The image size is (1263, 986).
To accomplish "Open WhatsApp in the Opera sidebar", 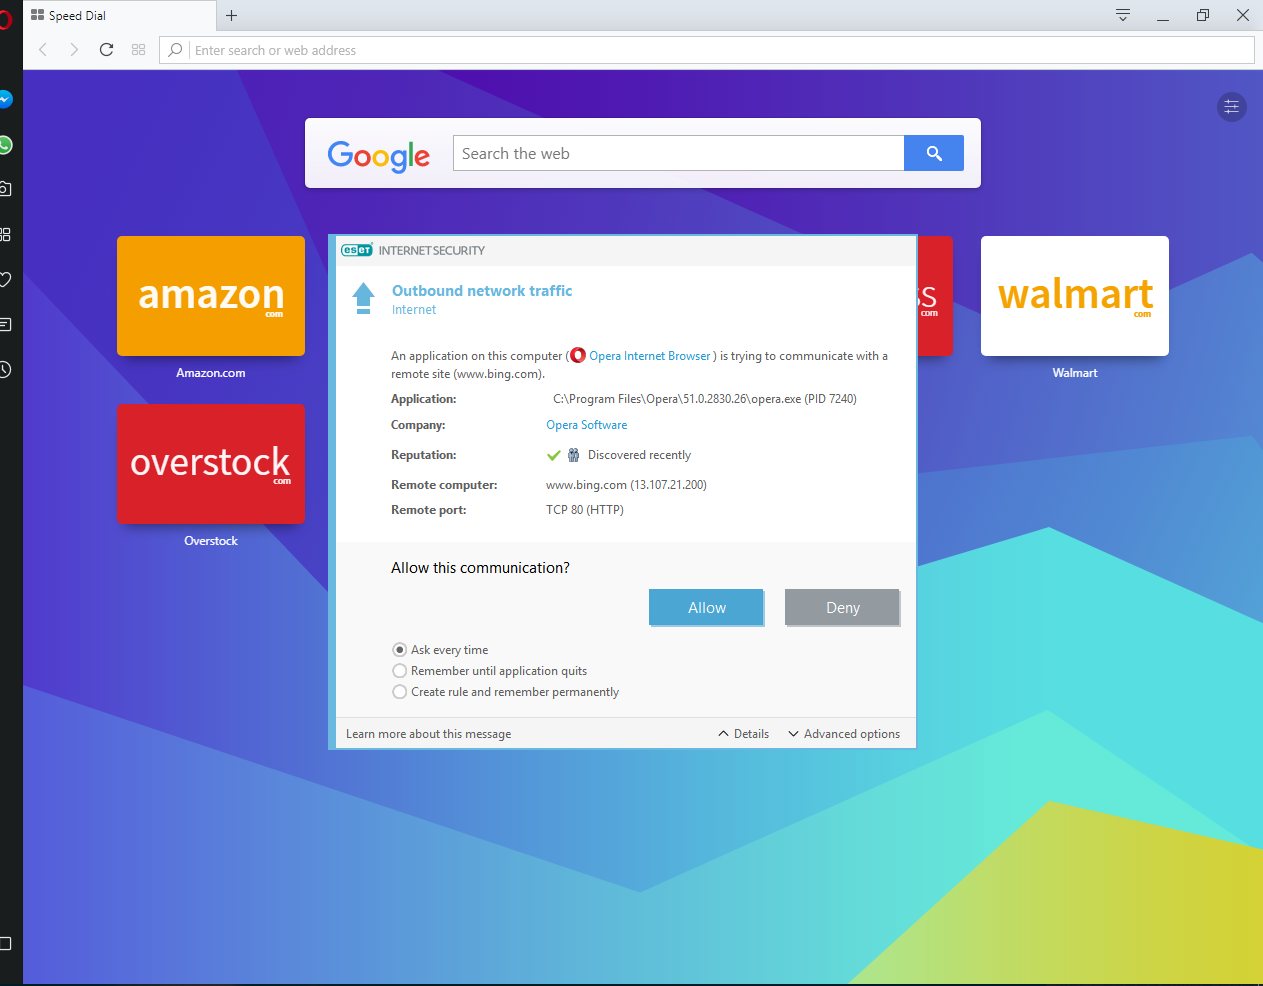I will click(x=5, y=145).
